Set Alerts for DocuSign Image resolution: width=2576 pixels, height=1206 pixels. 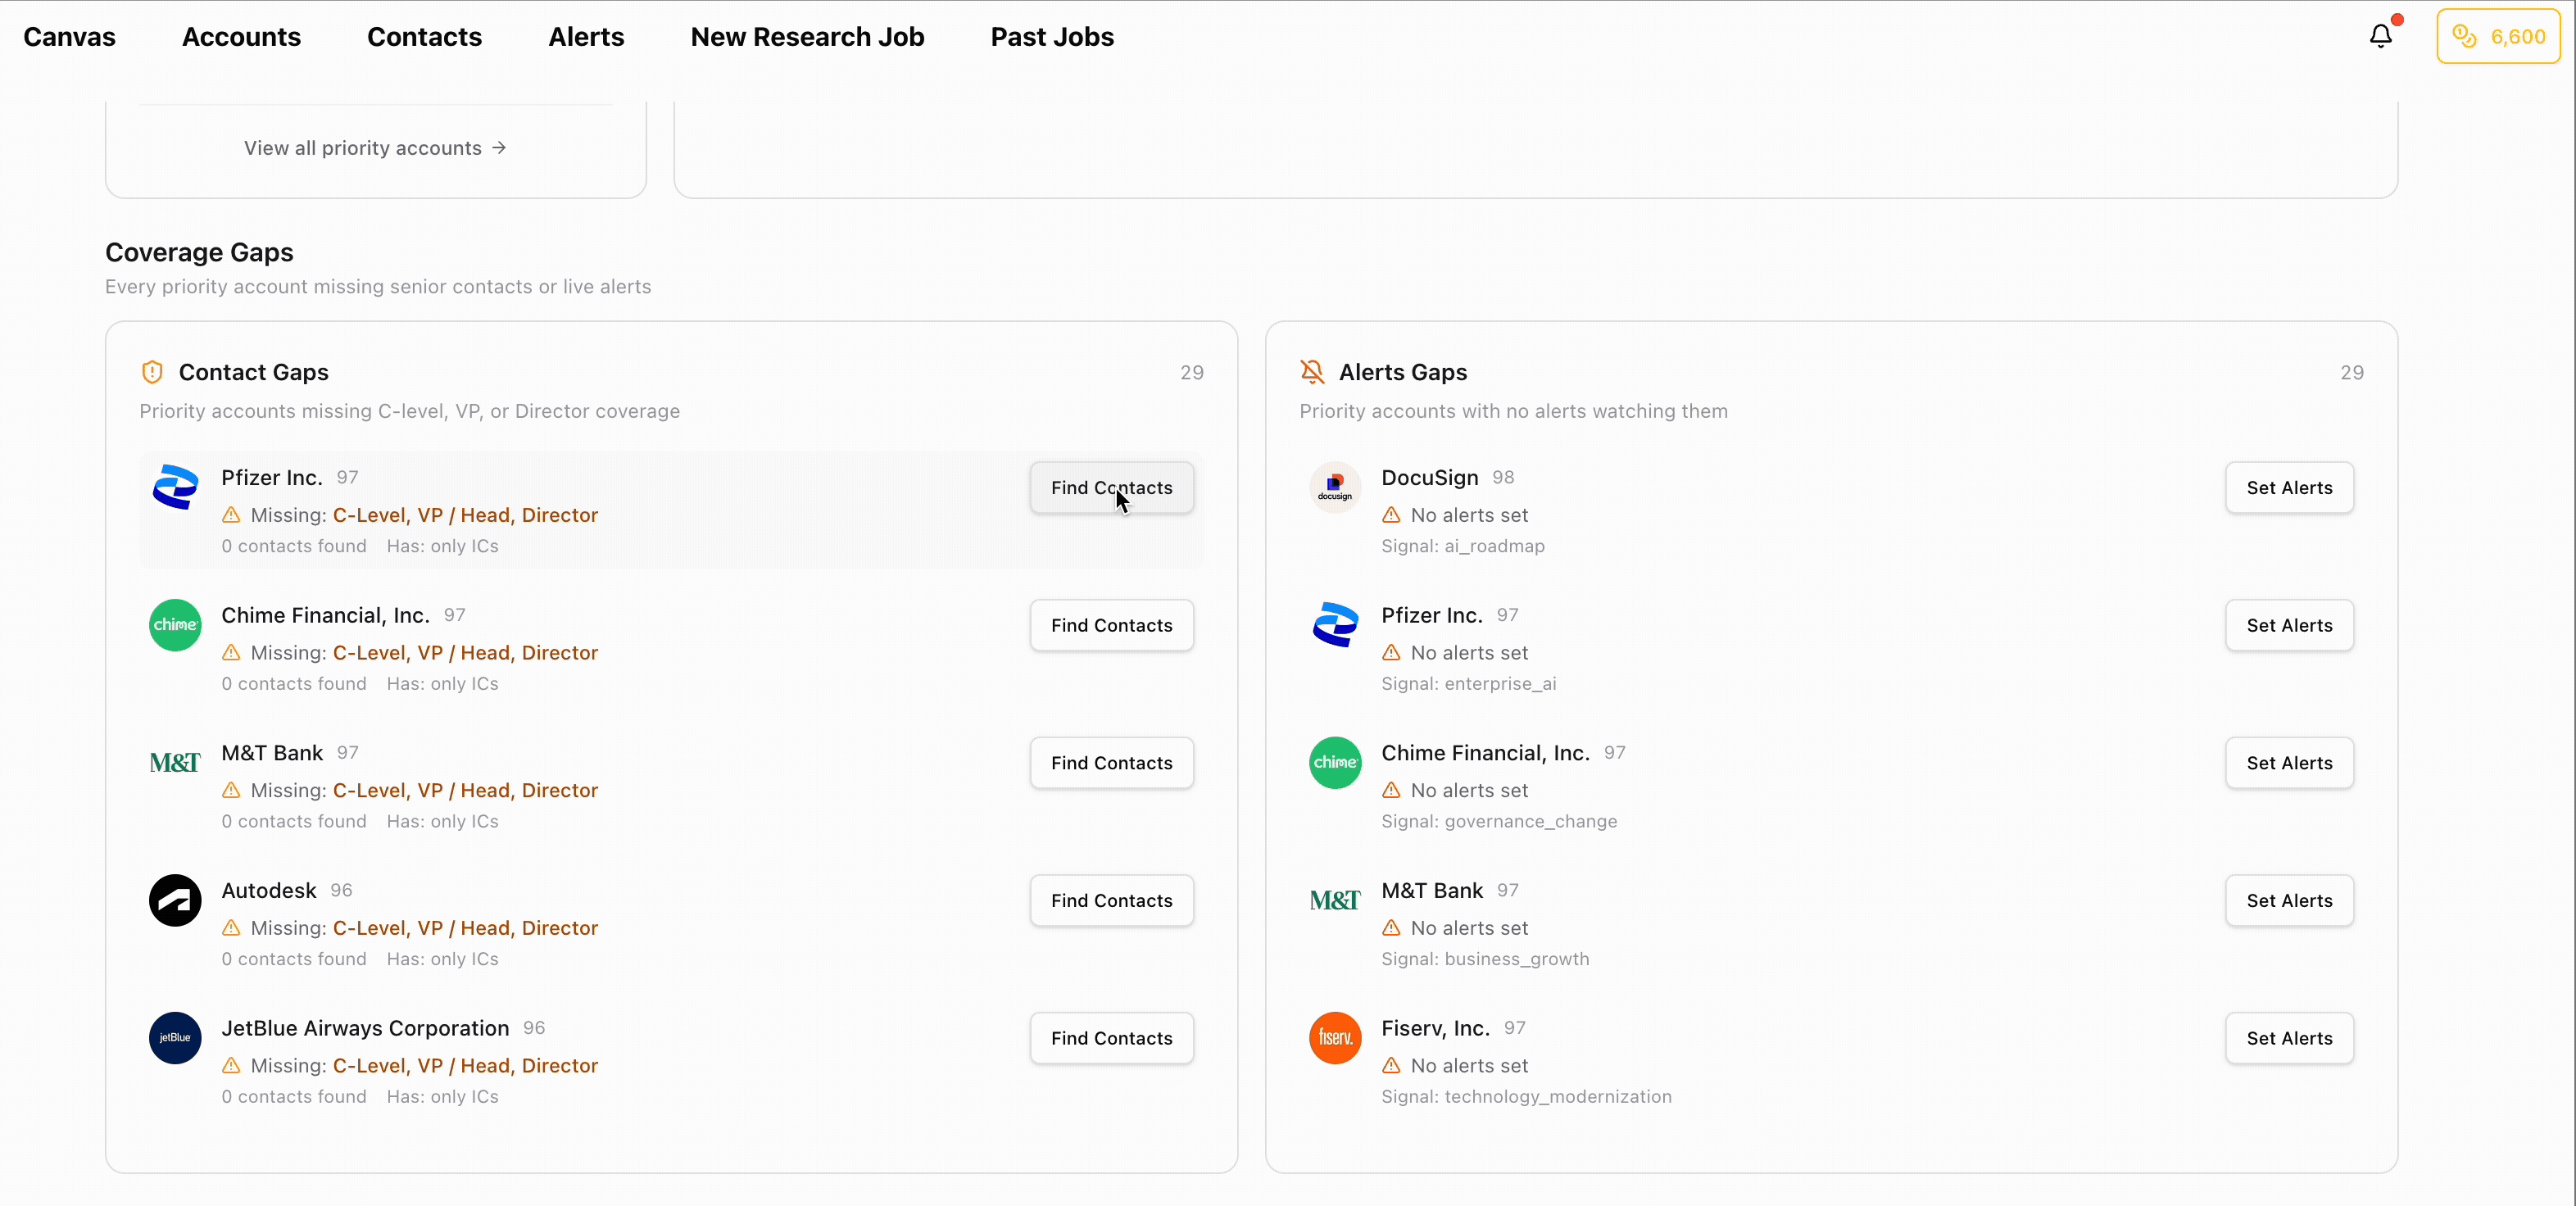coord(2289,488)
